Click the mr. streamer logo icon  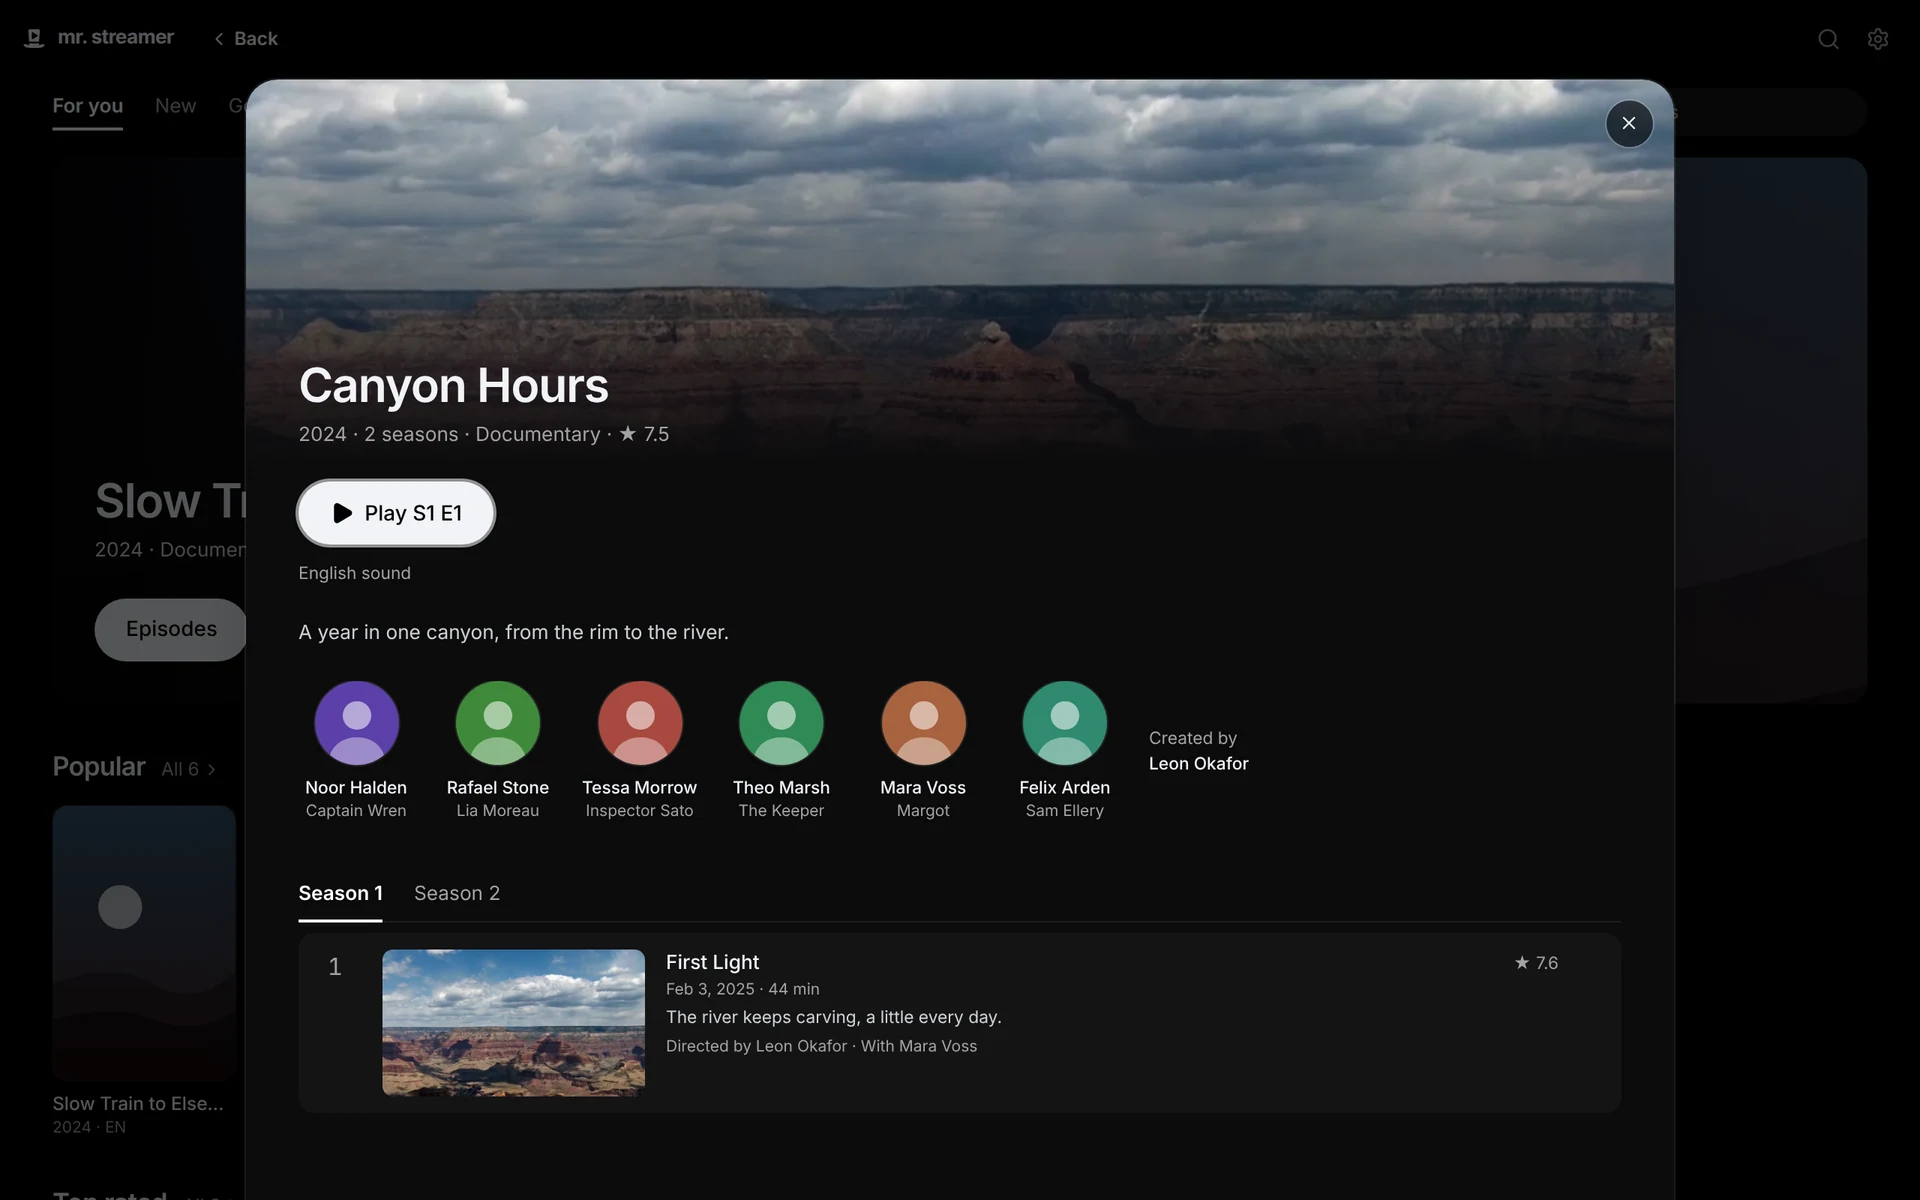click(34, 38)
